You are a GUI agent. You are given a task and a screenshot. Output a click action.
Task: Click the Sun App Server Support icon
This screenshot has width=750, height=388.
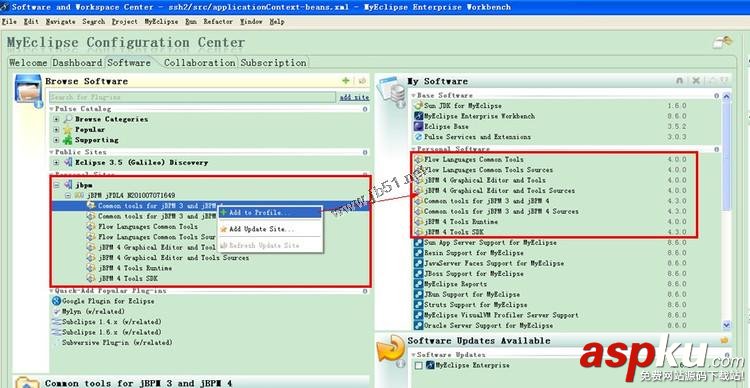[x=419, y=243]
